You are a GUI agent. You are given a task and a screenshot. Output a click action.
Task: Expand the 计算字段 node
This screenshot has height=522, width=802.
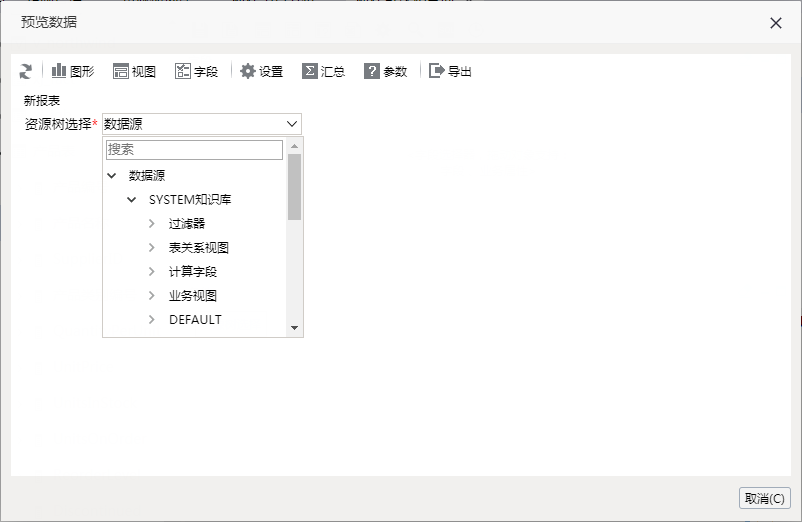pyautogui.click(x=151, y=271)
